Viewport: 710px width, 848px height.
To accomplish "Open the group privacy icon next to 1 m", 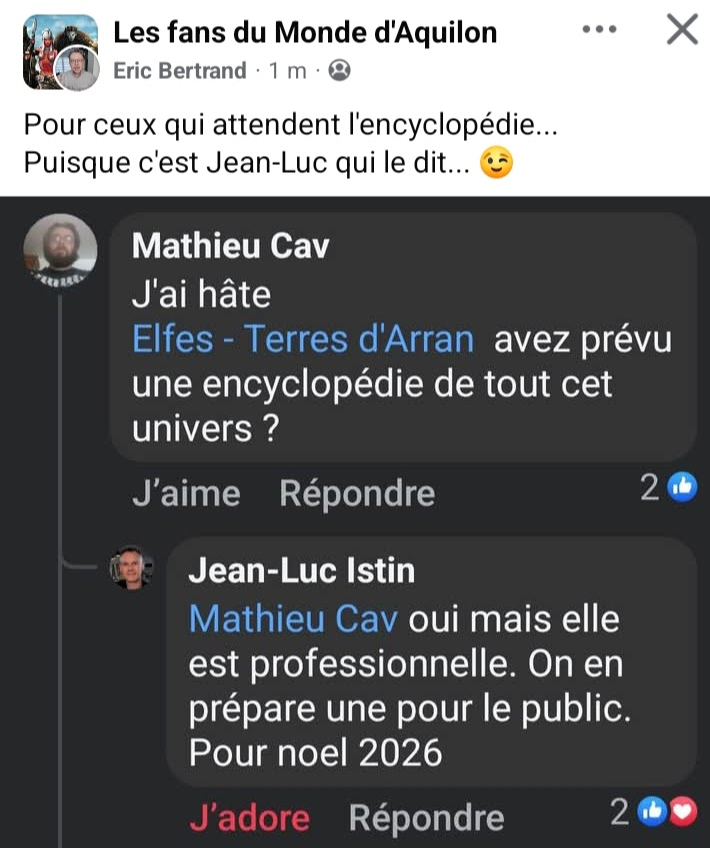I will point(340,70).
